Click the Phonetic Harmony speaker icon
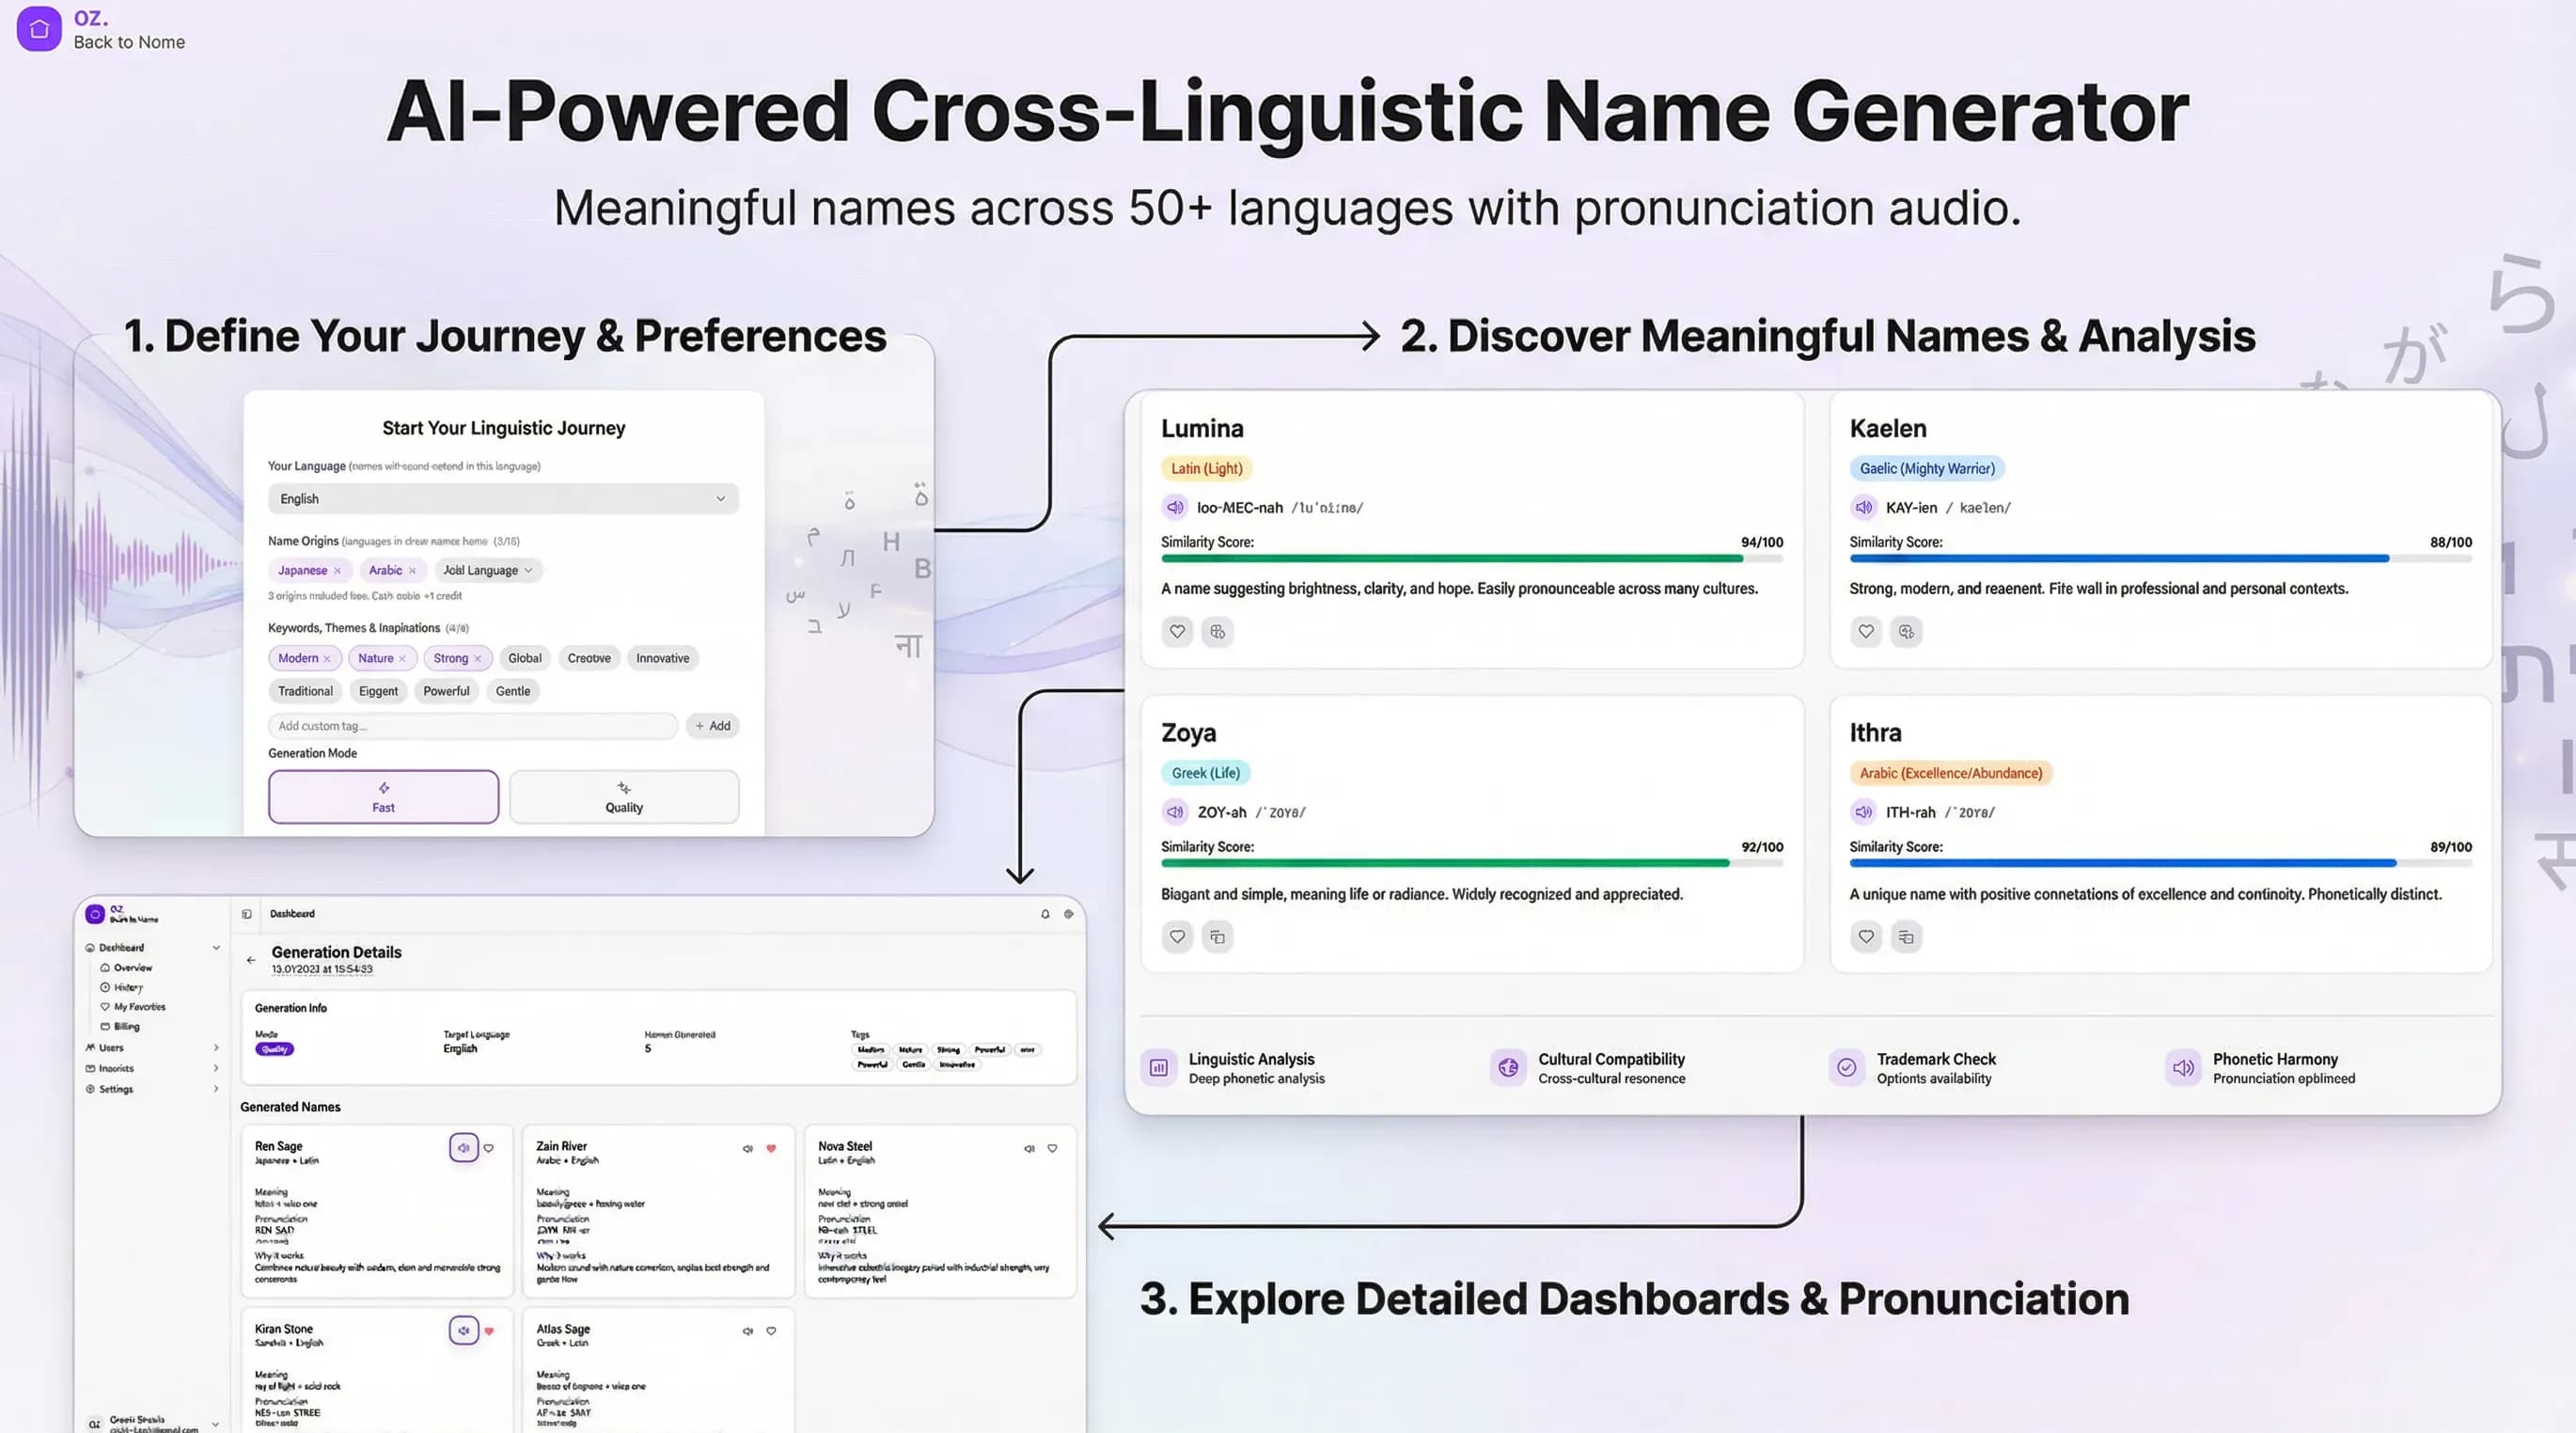The image size is (2576, 1433). [x=2183, y=1068]
